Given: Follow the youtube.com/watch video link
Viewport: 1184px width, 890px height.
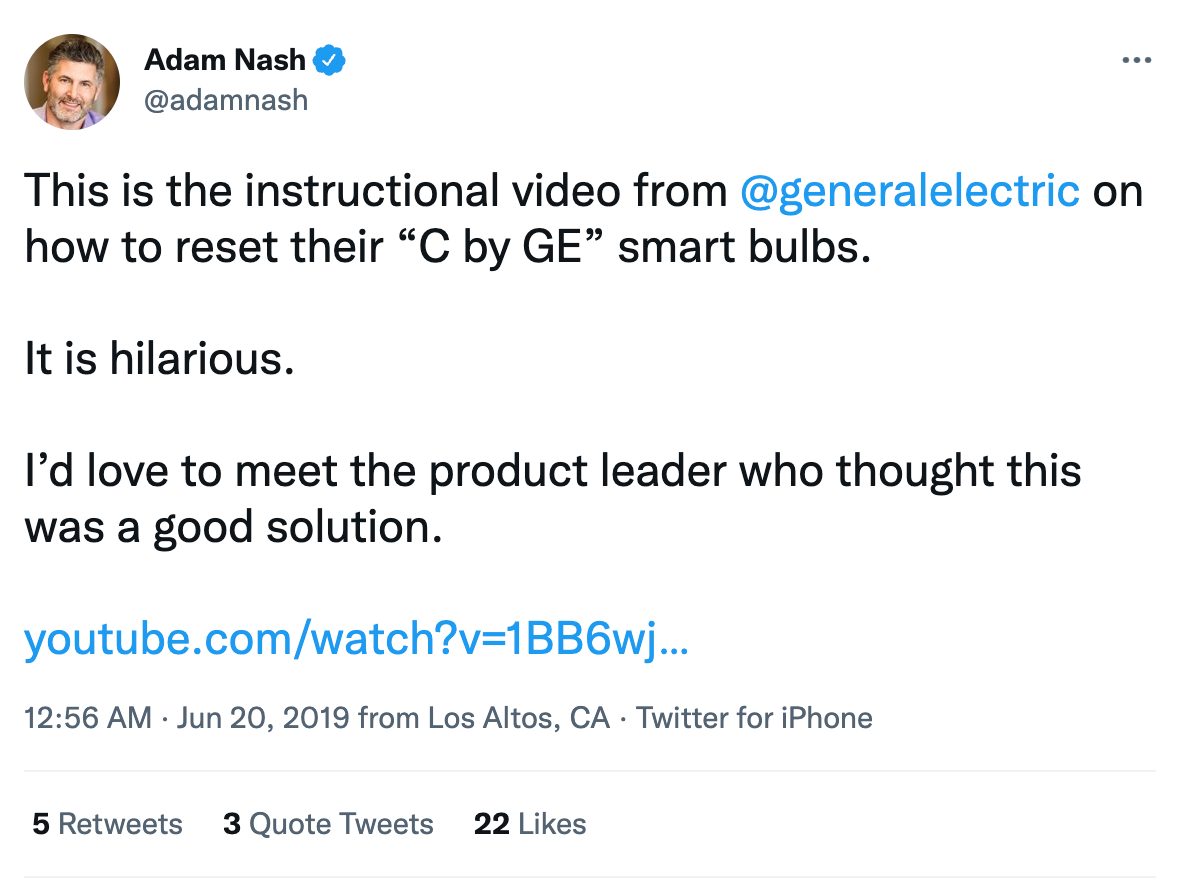Looking at the screenshot, I should [x=355, y=638].
